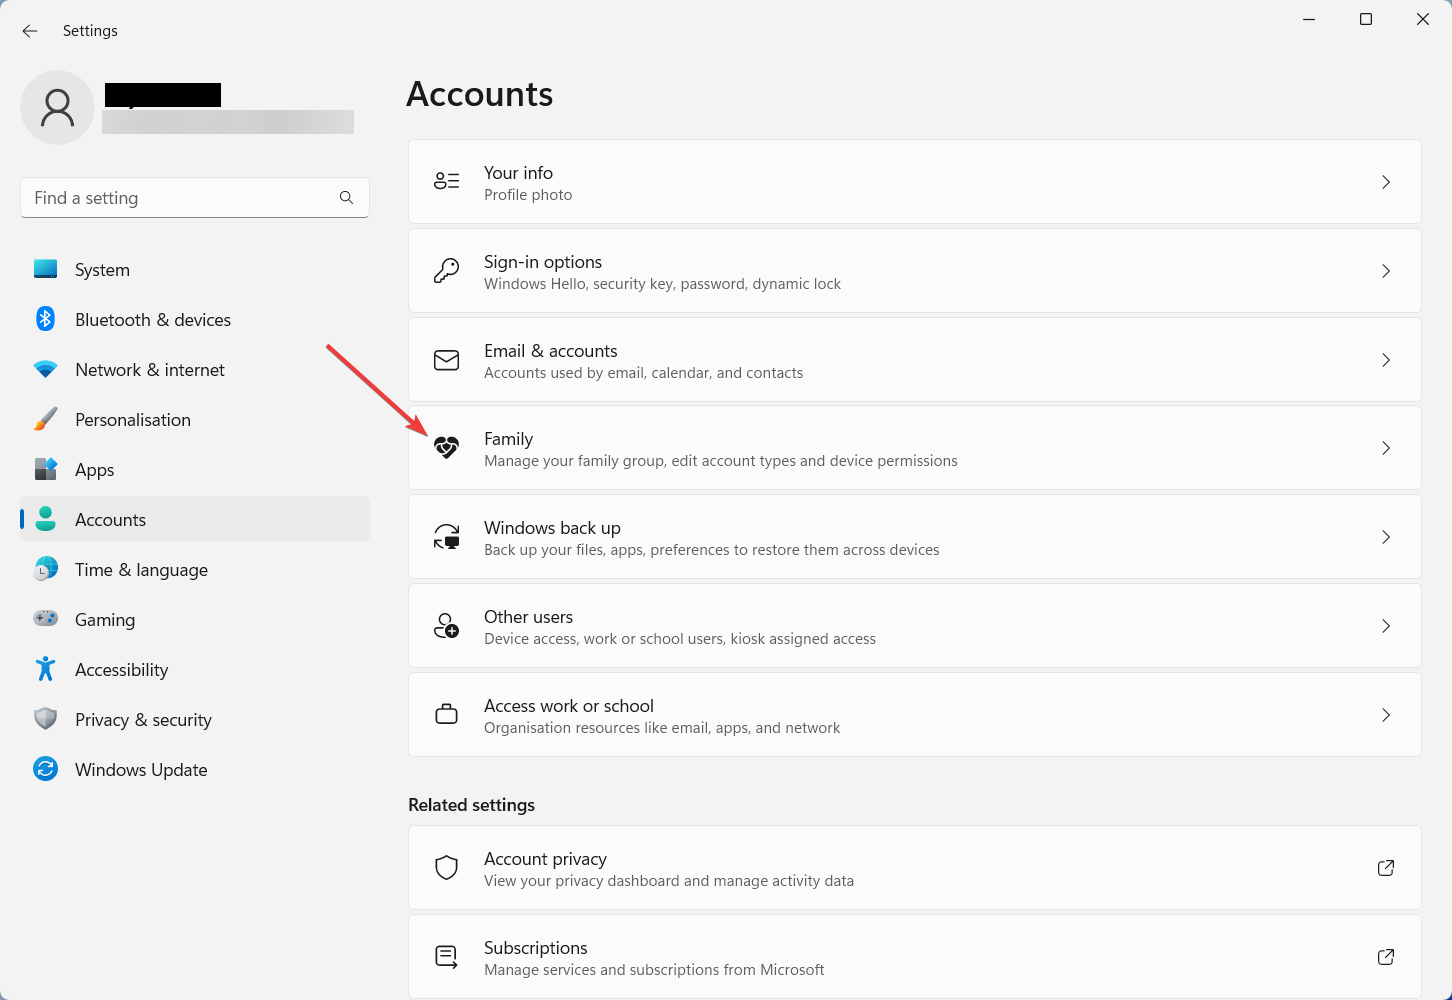1452x1000 pixels.
Task: Go to Network & internet settings
Action: coord(195,369)
